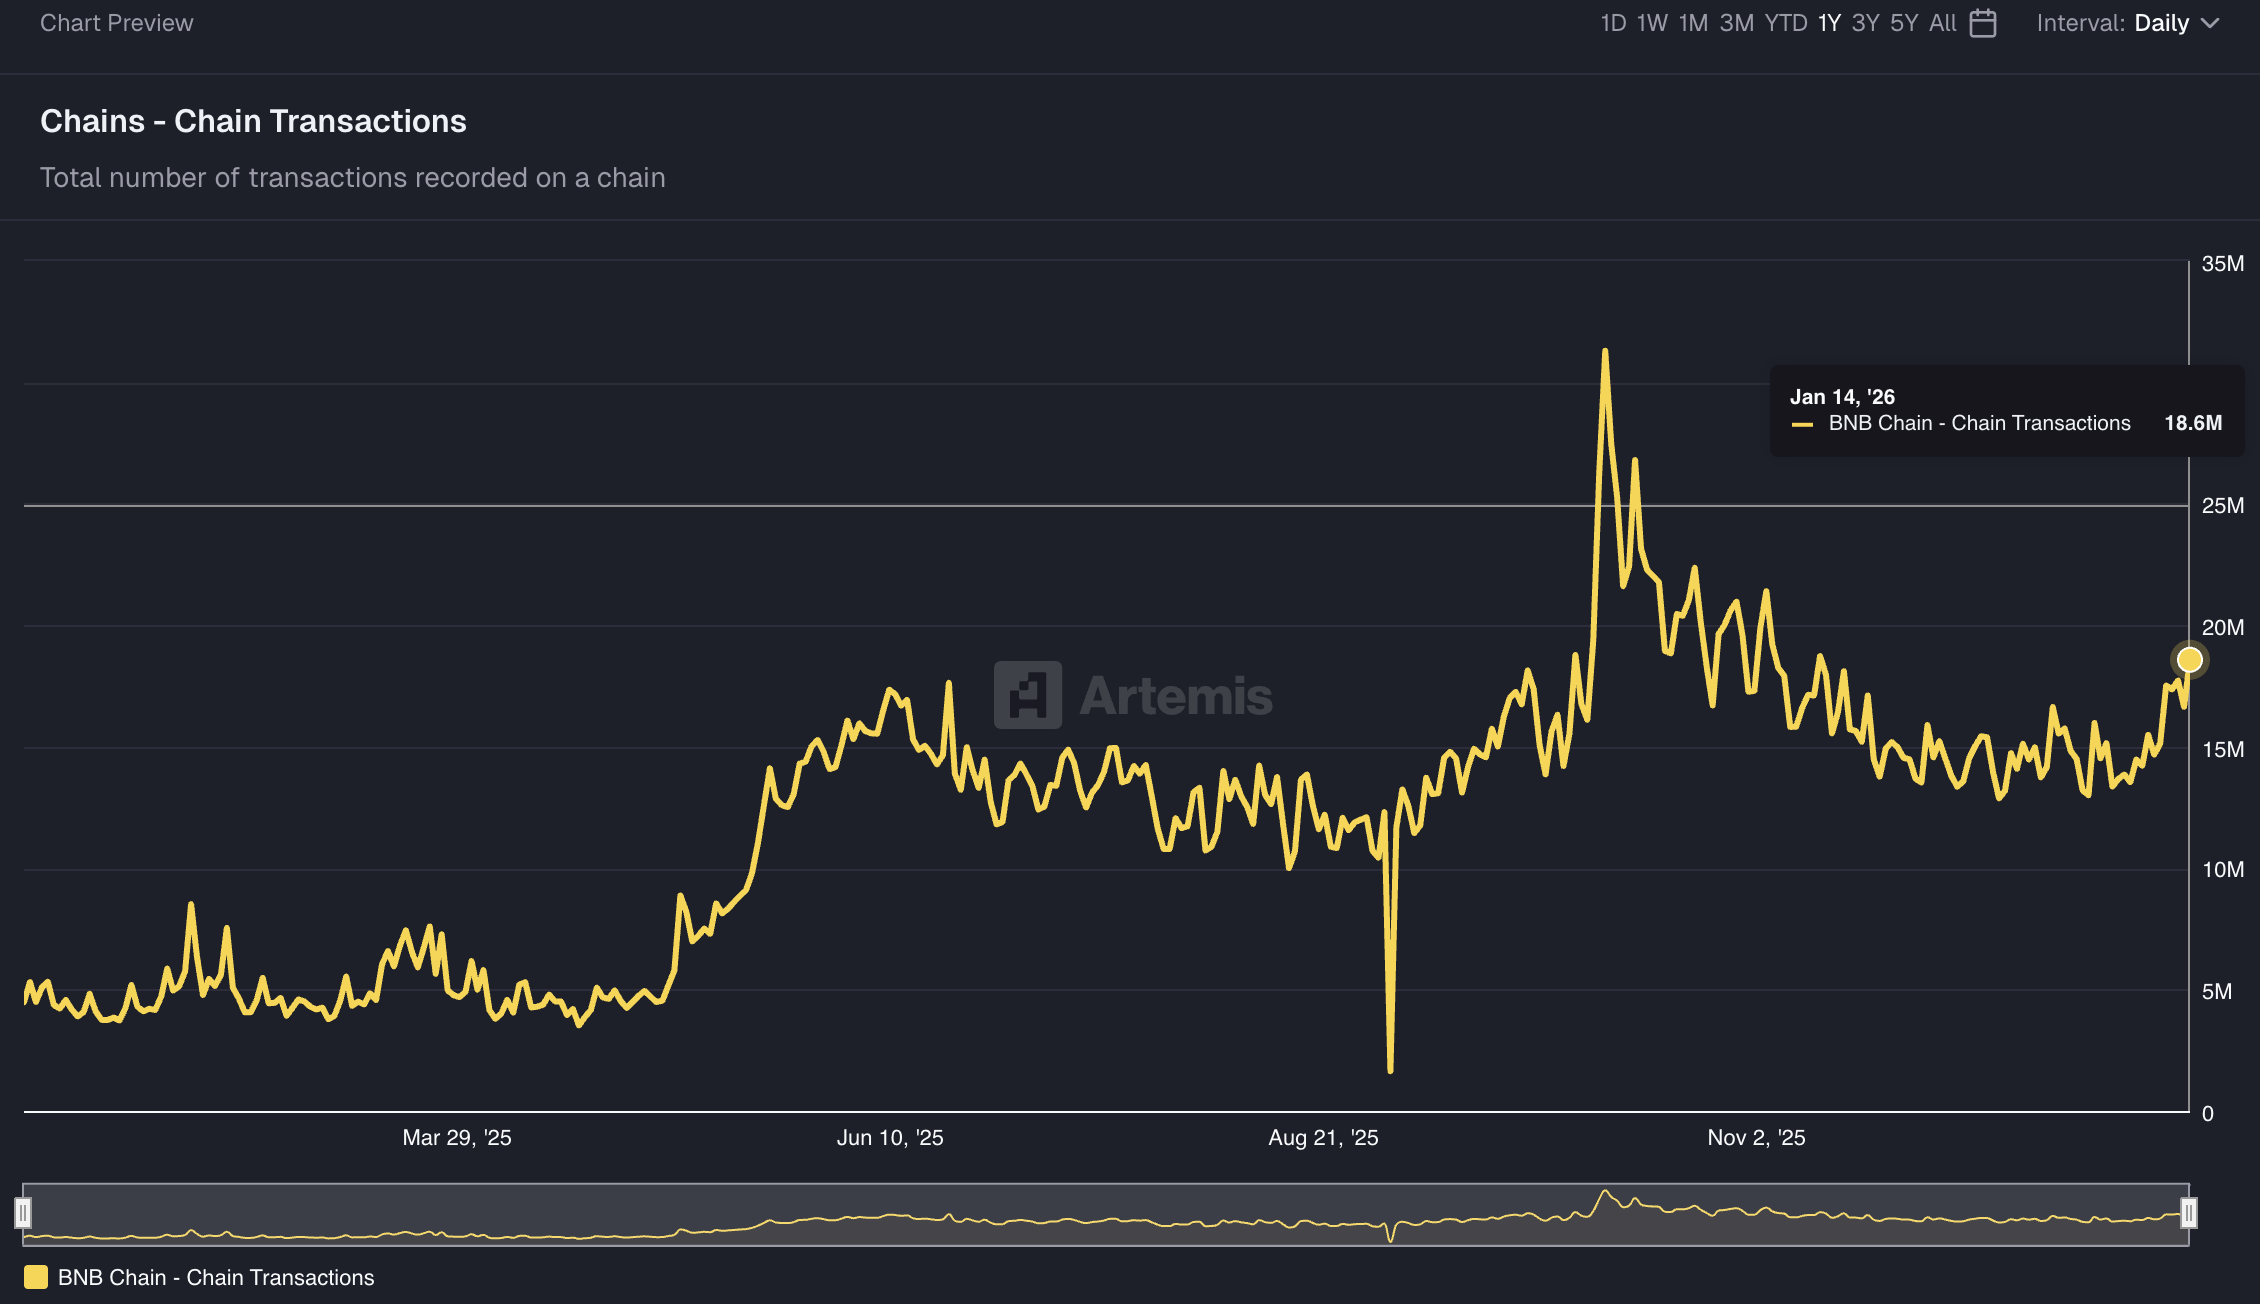Open the calendar date picker icon

pyautogui.click(x=1982, y=23)
